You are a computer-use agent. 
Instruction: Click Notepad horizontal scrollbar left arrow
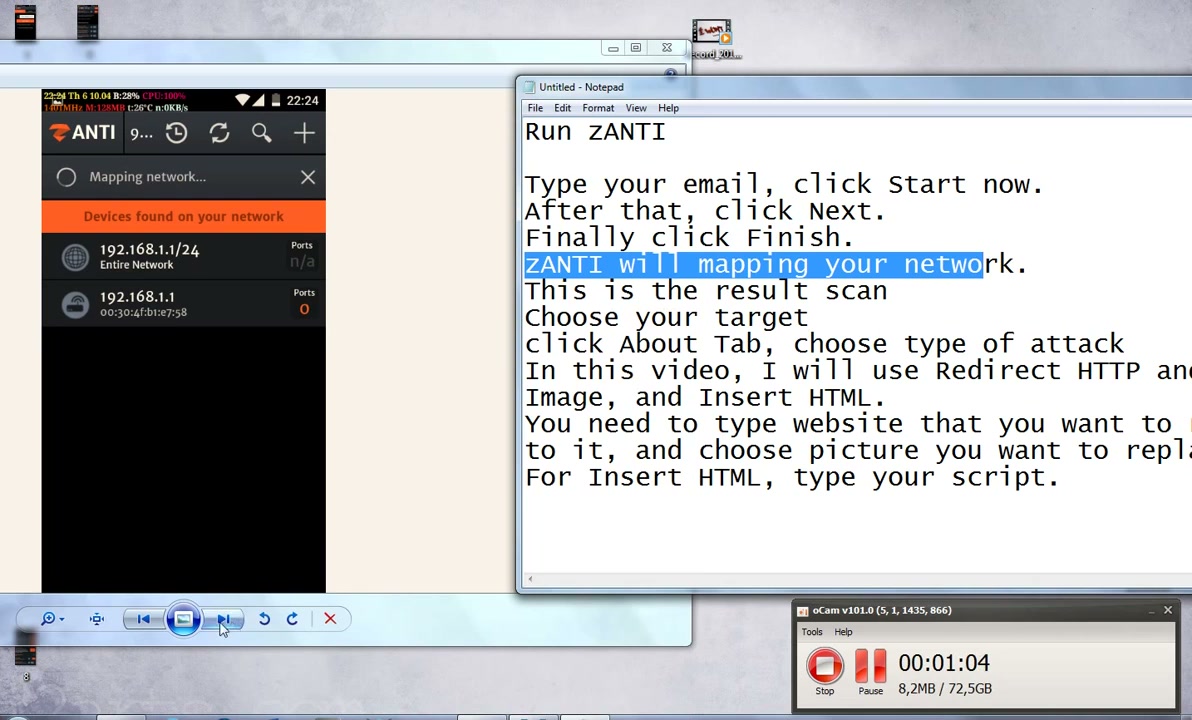pos(530,579)
